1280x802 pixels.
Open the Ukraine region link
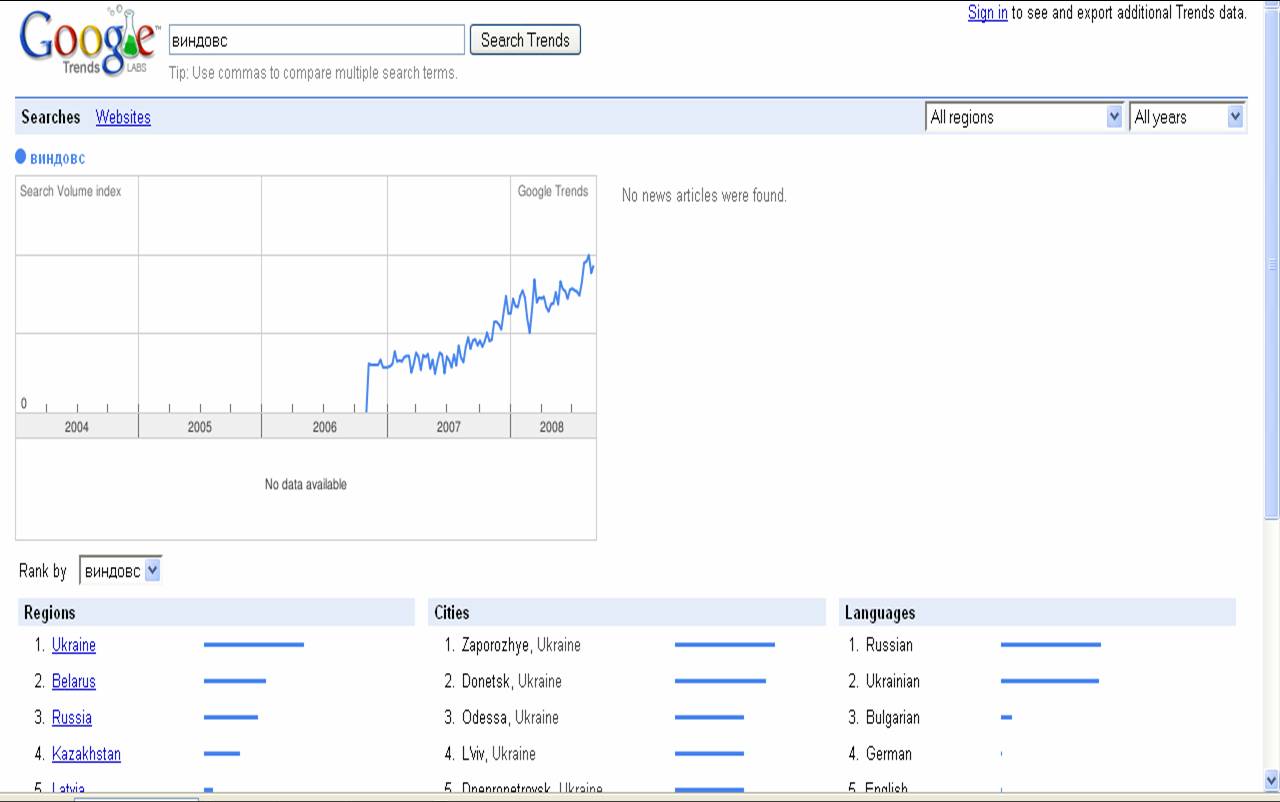coord(74,645)
